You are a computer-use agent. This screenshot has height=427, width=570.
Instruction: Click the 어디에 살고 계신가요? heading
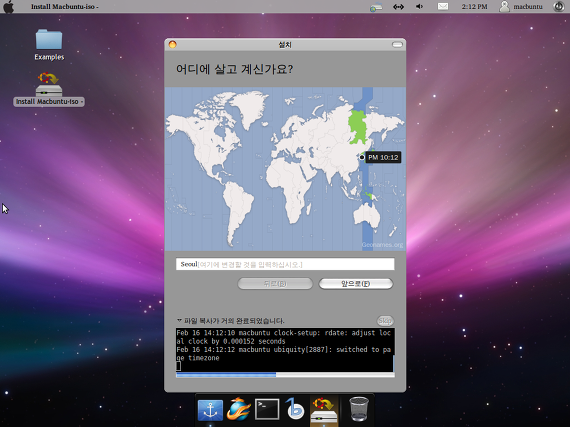click(234, 69)
